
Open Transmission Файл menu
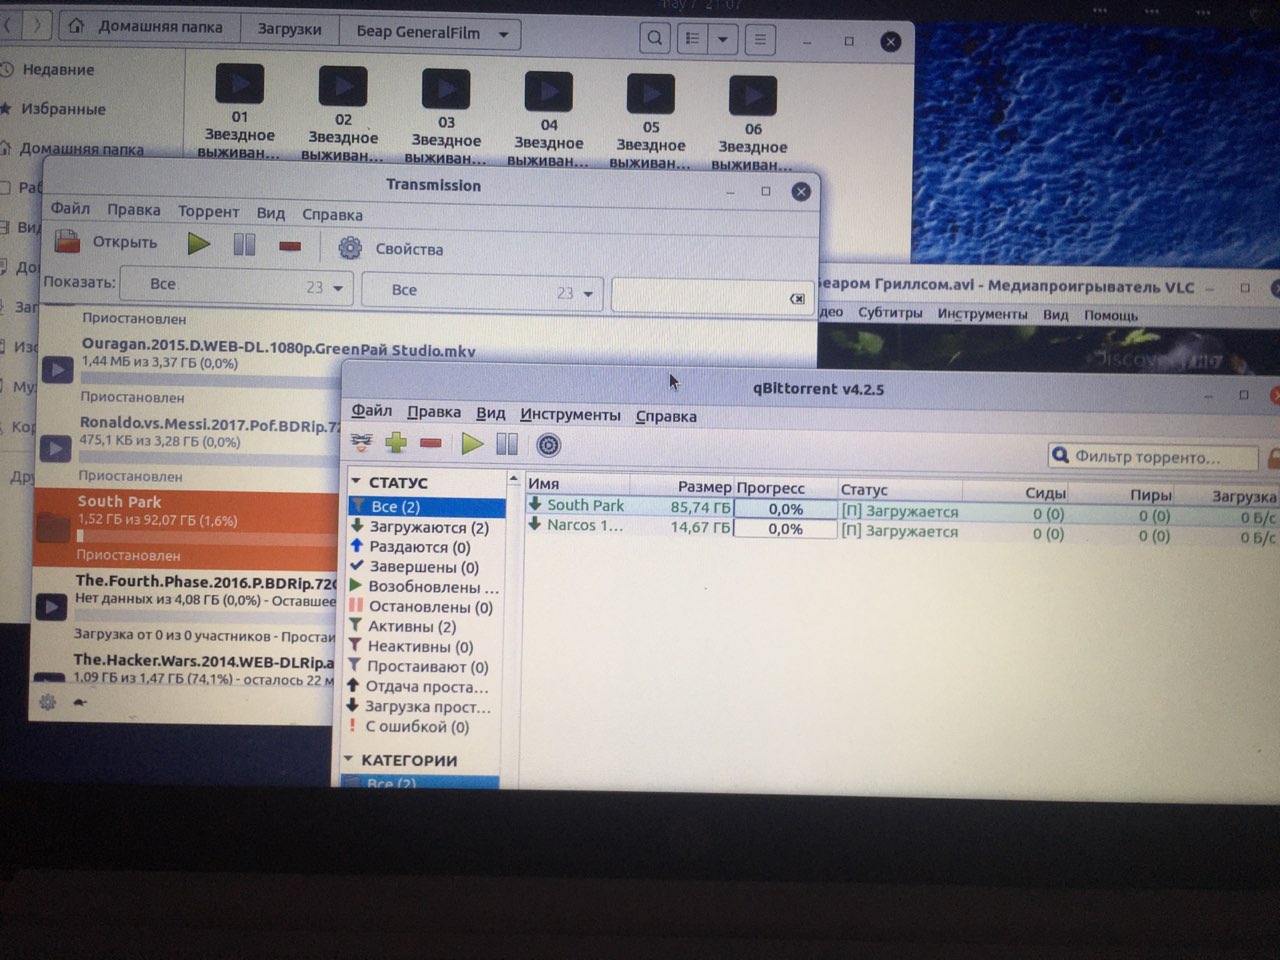tap(71, 208)
